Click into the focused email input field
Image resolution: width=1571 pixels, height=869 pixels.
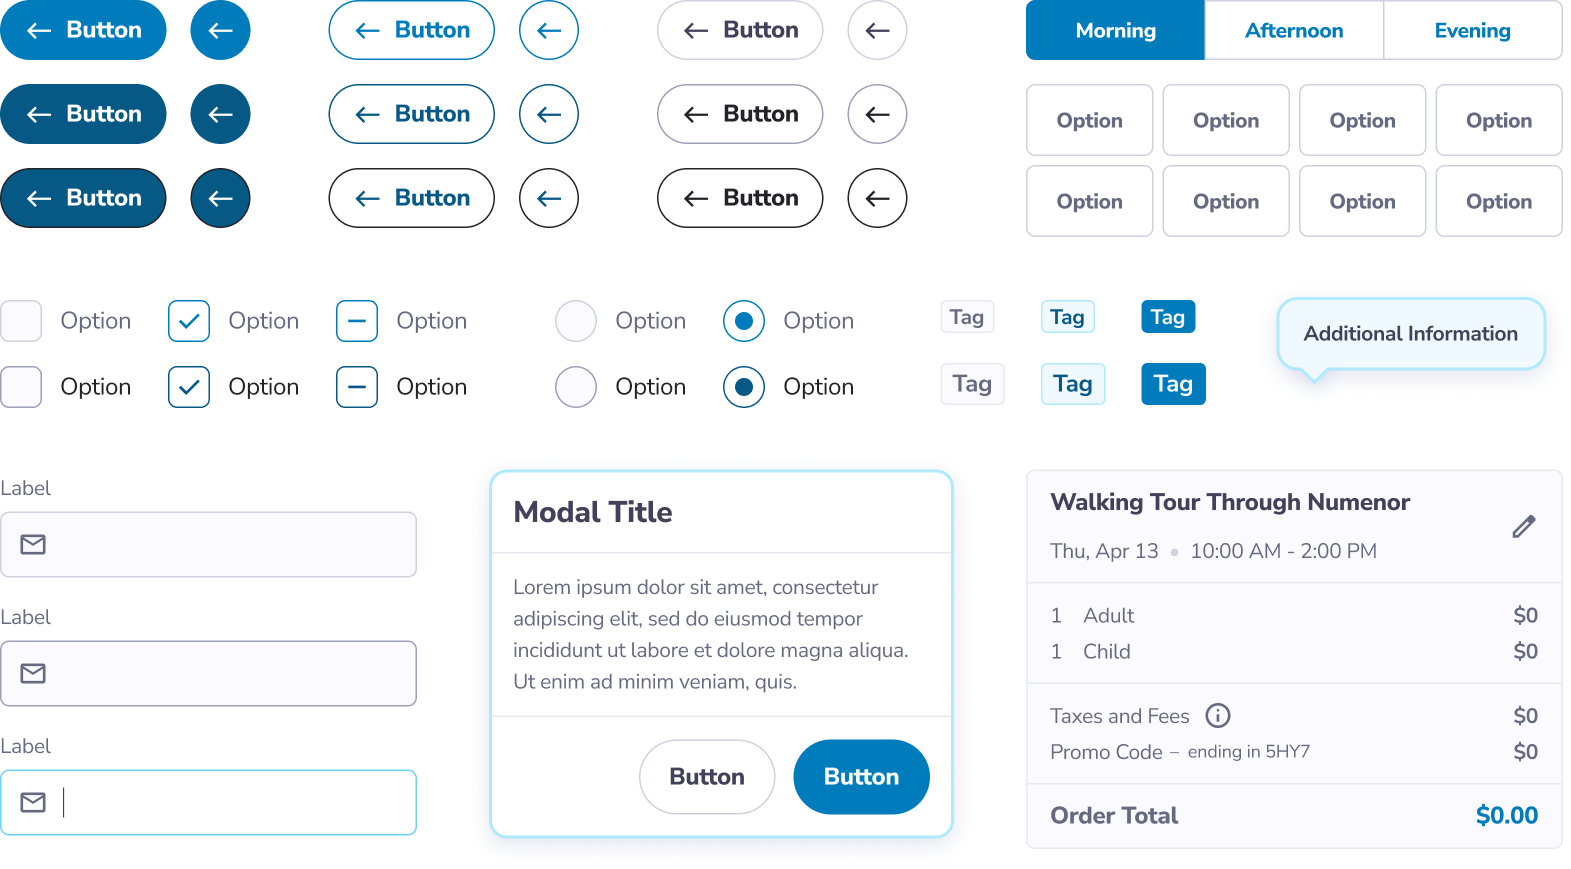208,802
